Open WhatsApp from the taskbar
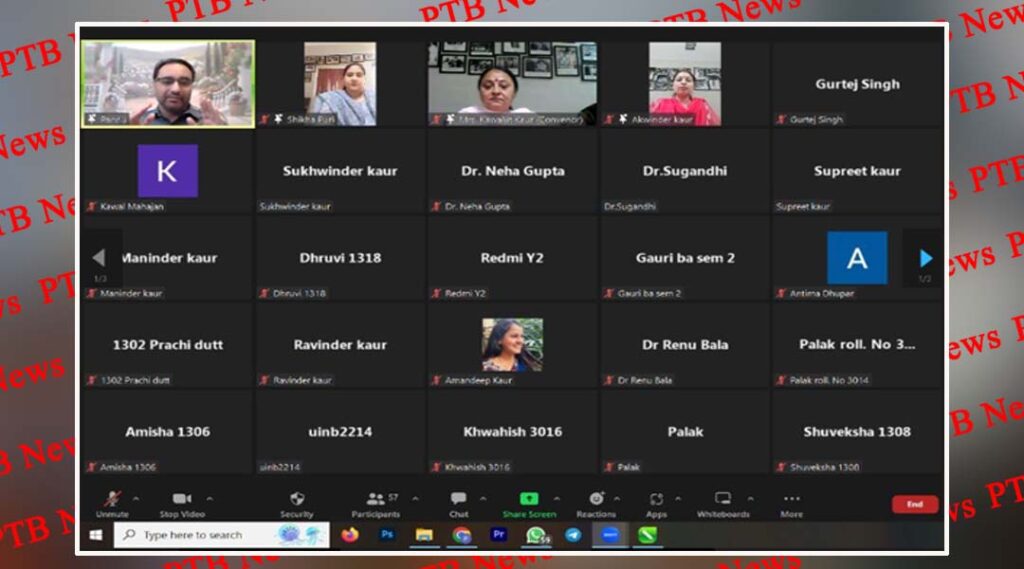Image resolution: width=1024 pixels, height=569 pixels. pos(537,535)
